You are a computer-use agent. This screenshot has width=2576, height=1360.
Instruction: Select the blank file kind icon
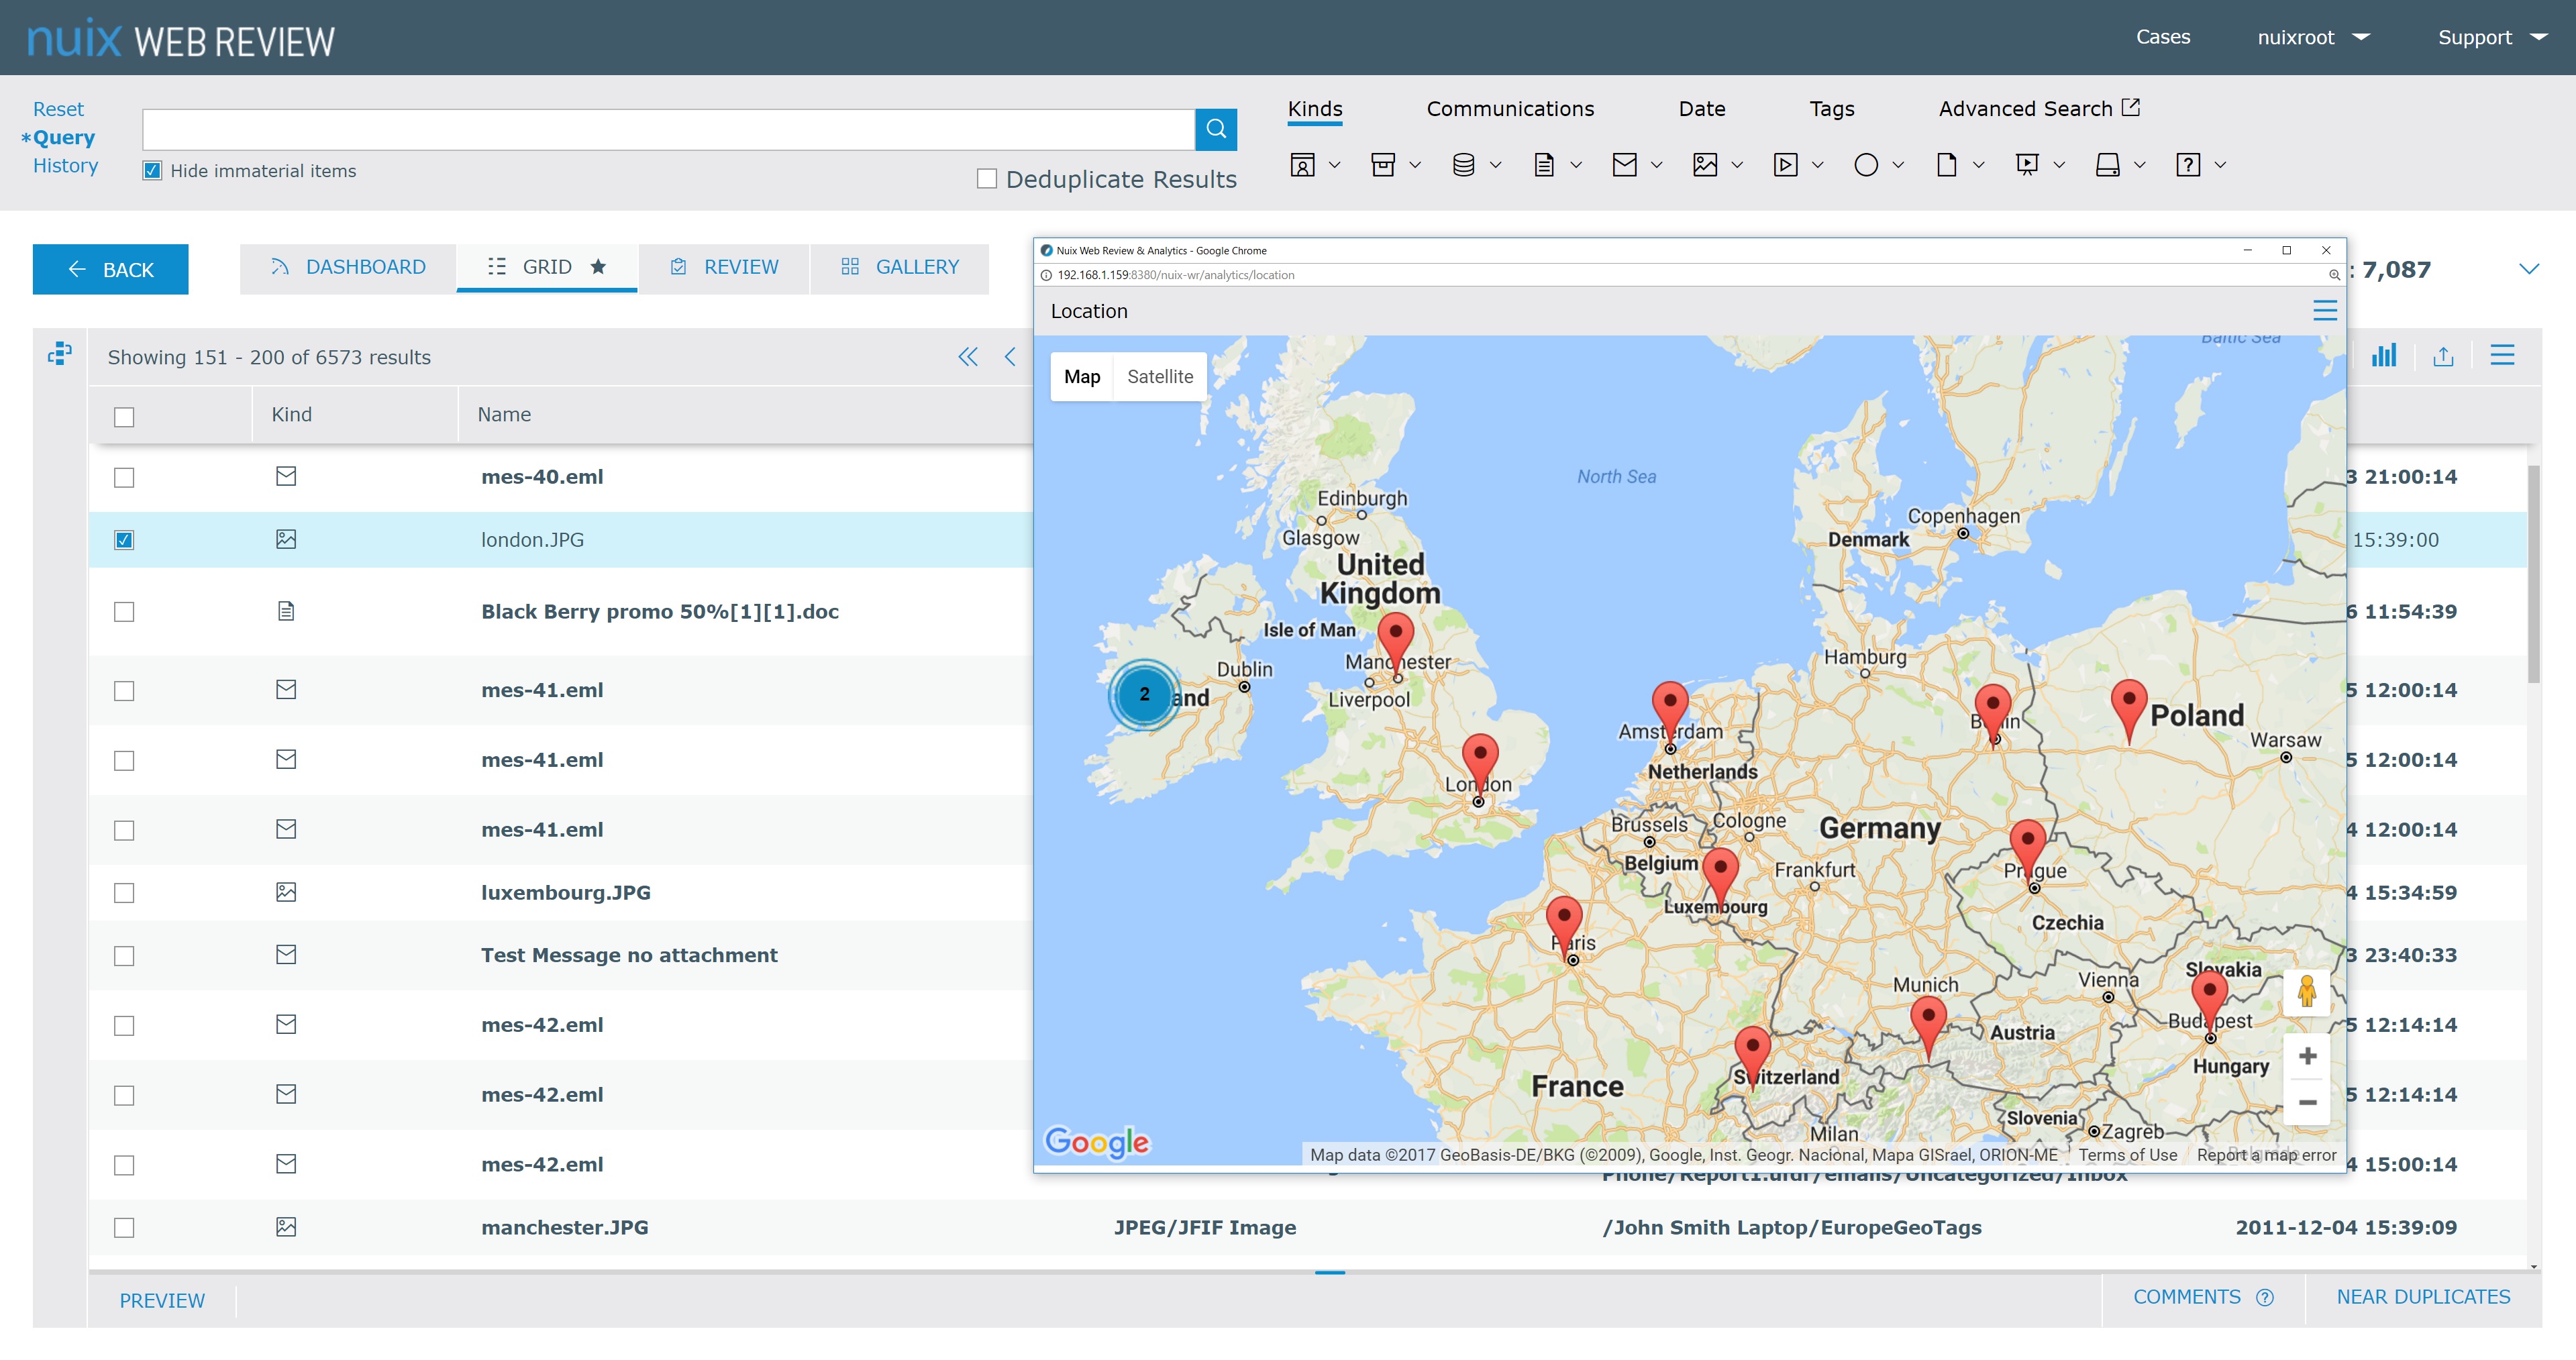click(x=1947, y=165)
